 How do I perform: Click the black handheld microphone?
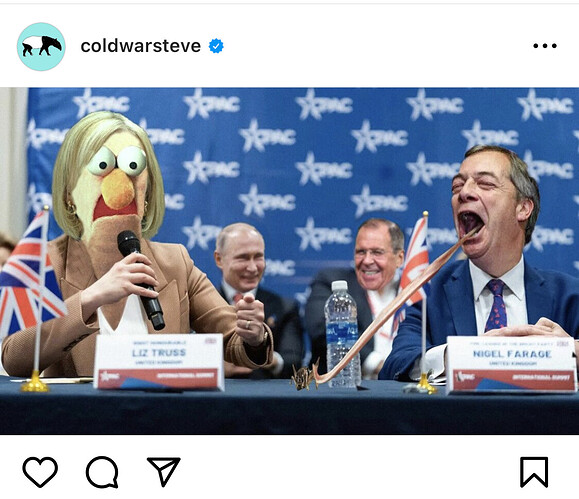[140, 279]
